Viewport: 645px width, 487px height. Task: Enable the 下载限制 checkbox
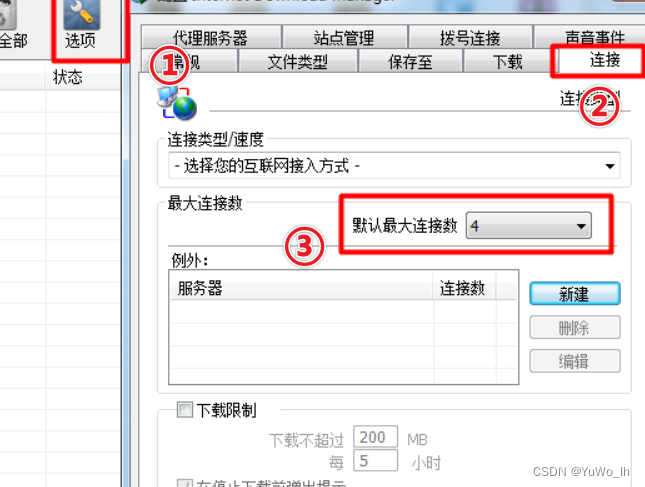[185, 410]
